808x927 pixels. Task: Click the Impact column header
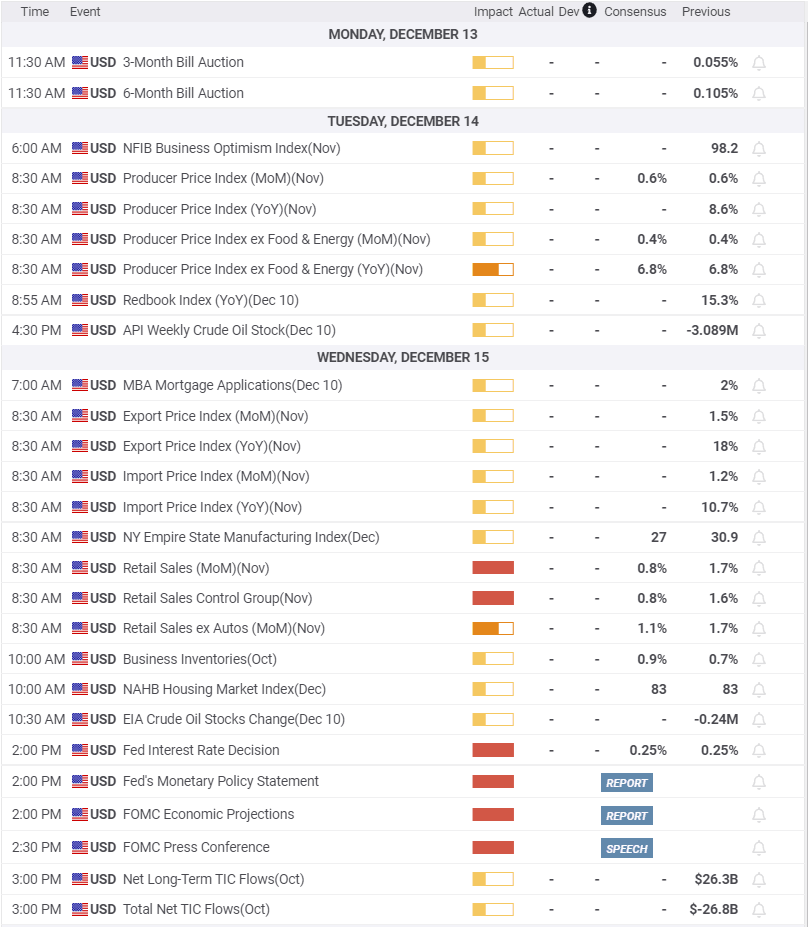point(493,12)
